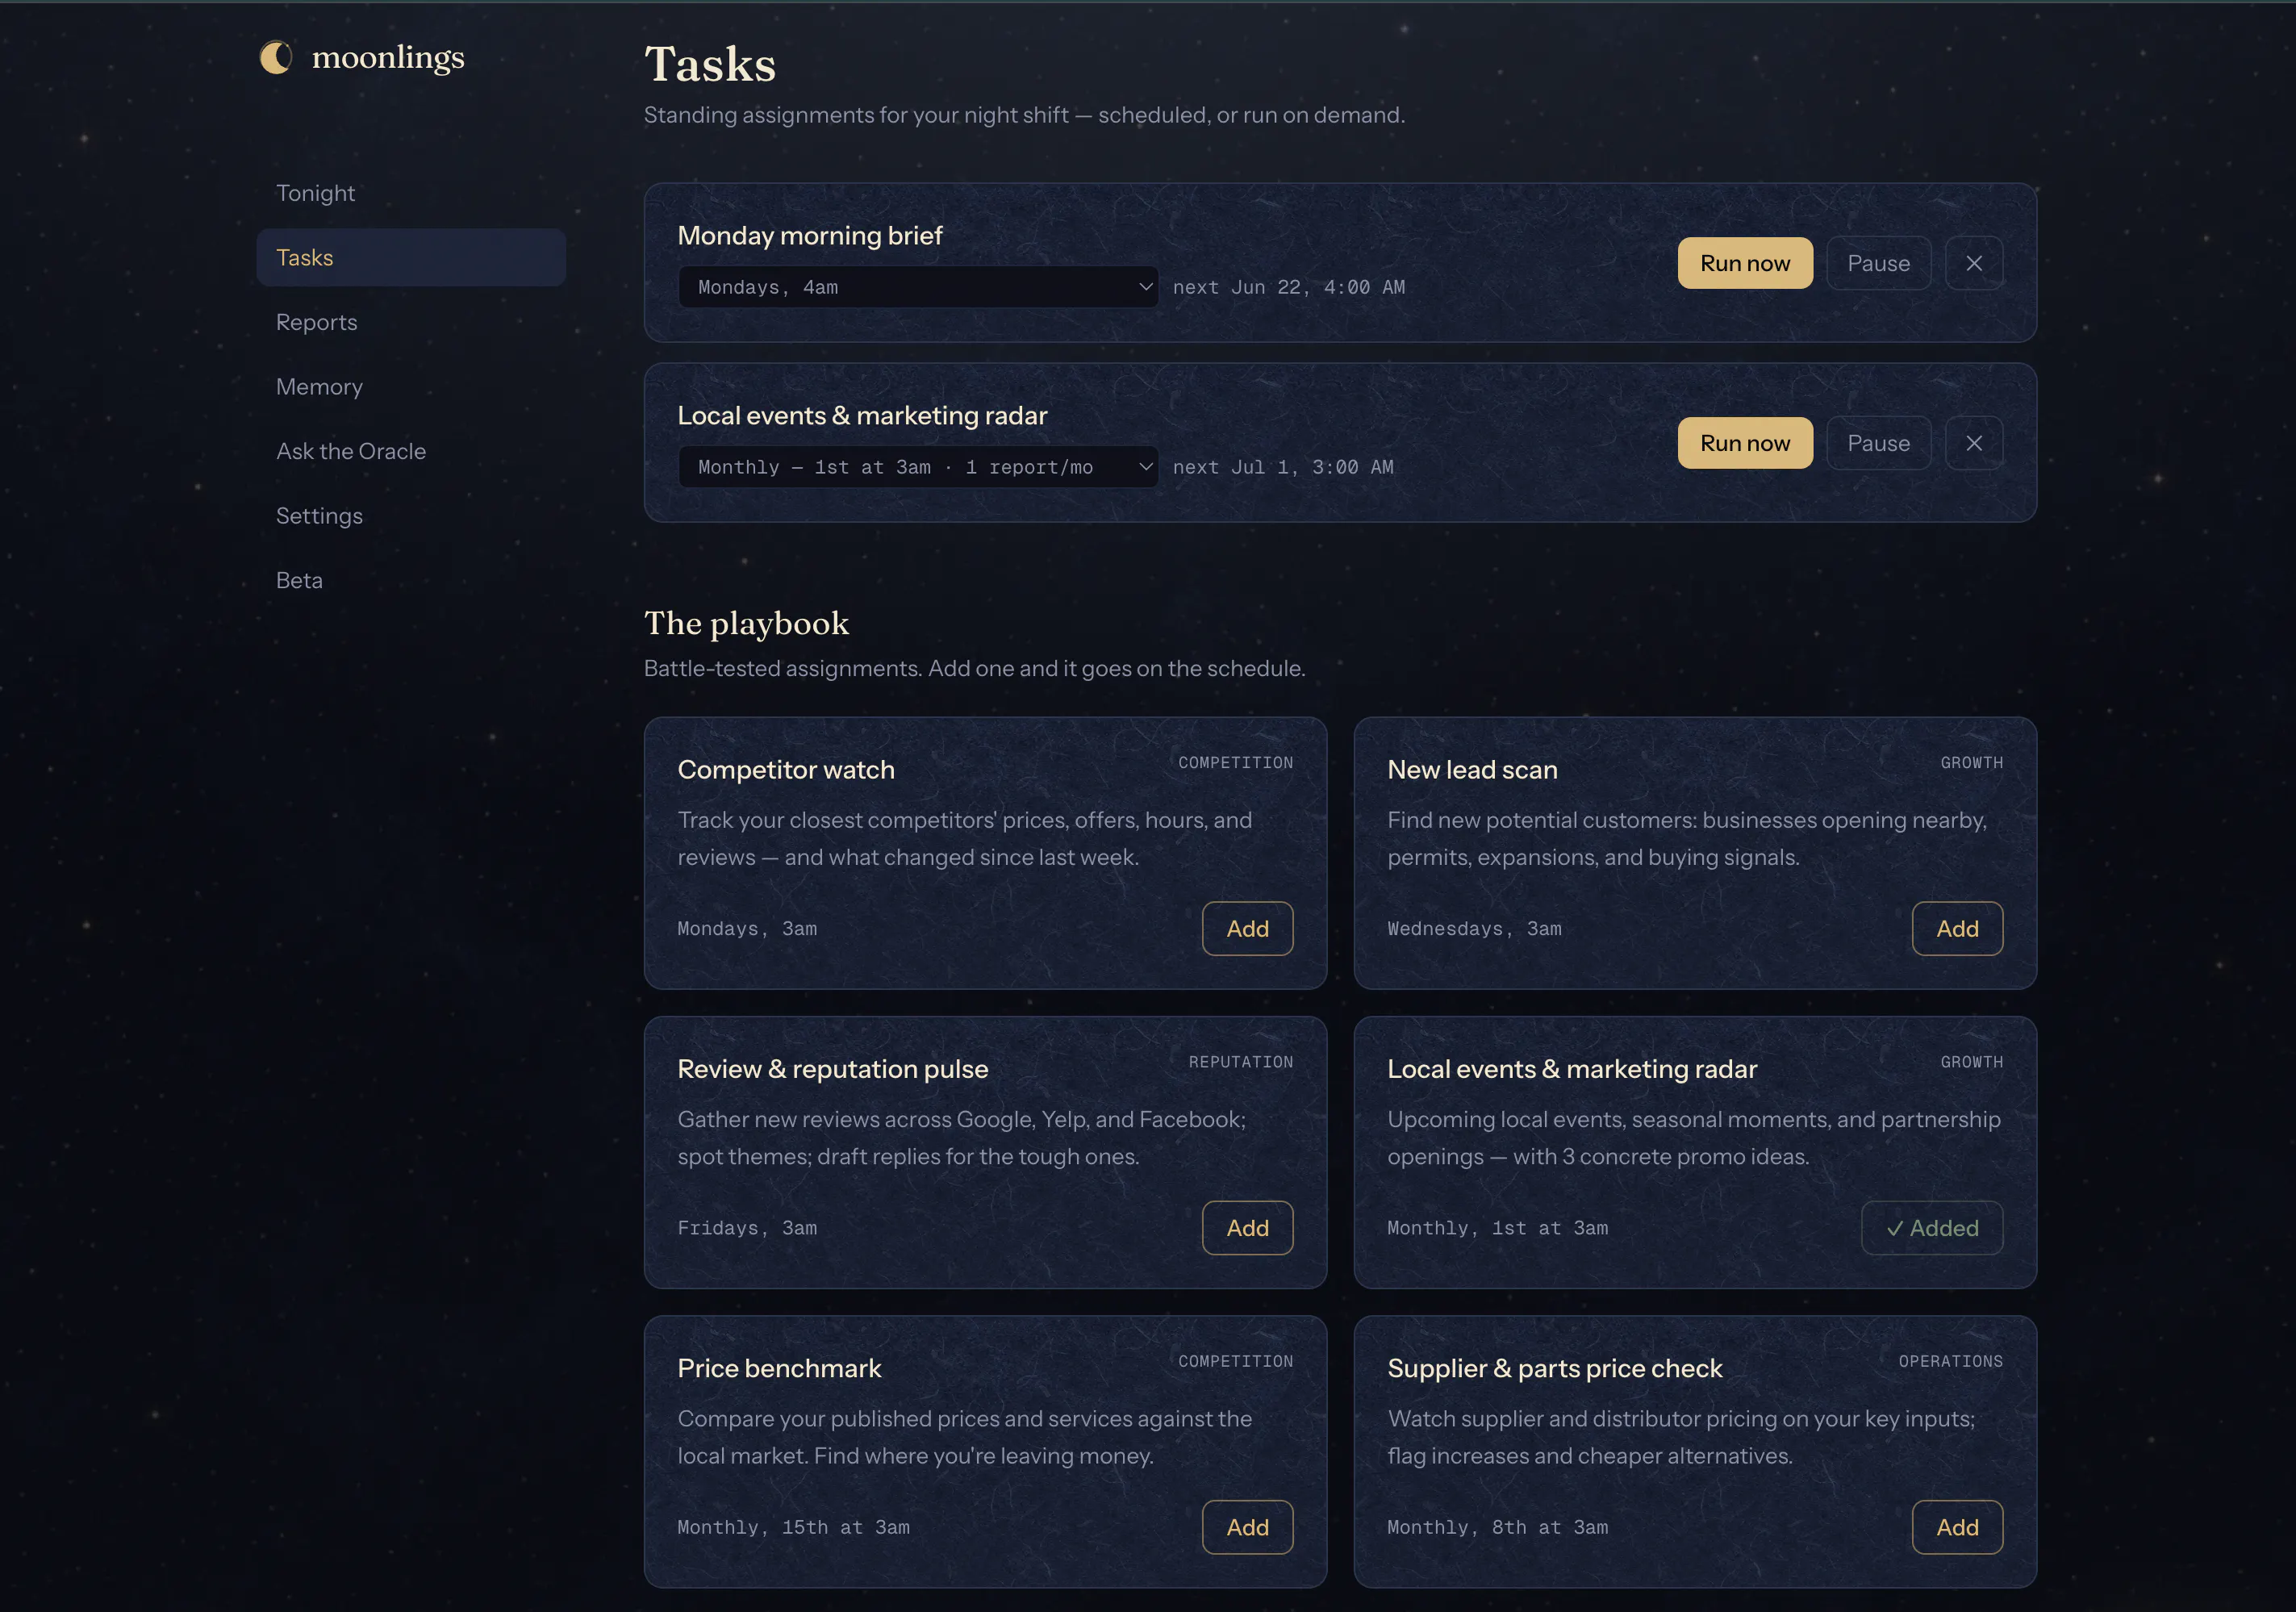Click 'Monthly, 1st at 3am' playbook text
Screen dimensions: 2296x1612
(x=1497, y=1228)
